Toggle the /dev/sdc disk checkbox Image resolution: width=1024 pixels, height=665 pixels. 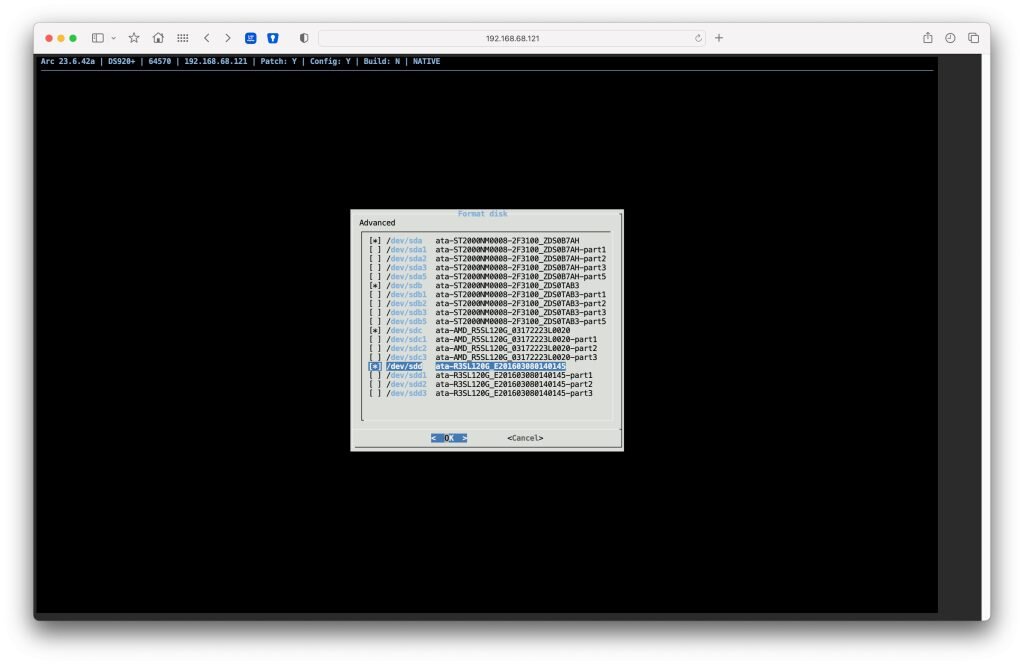coord(375,331)
